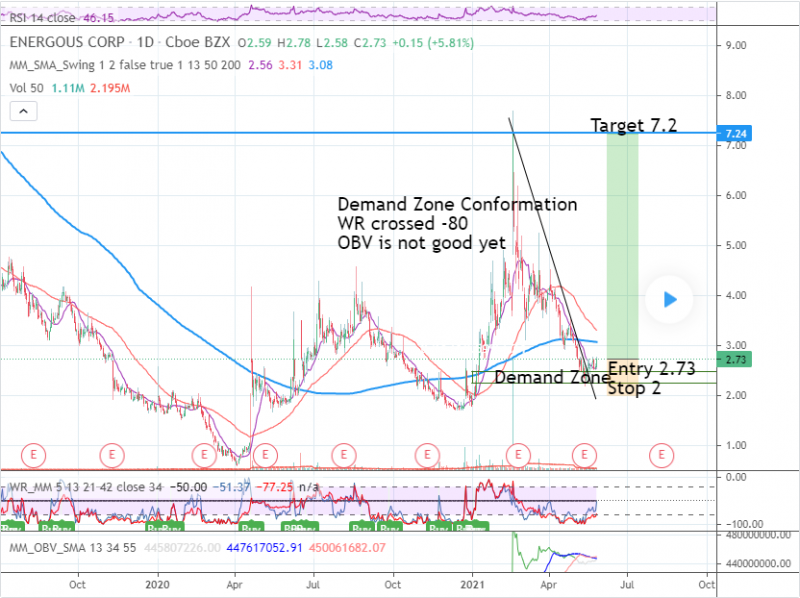Click the earnings E marker below the price spike
800x598 pixels.
coord(520,454)
